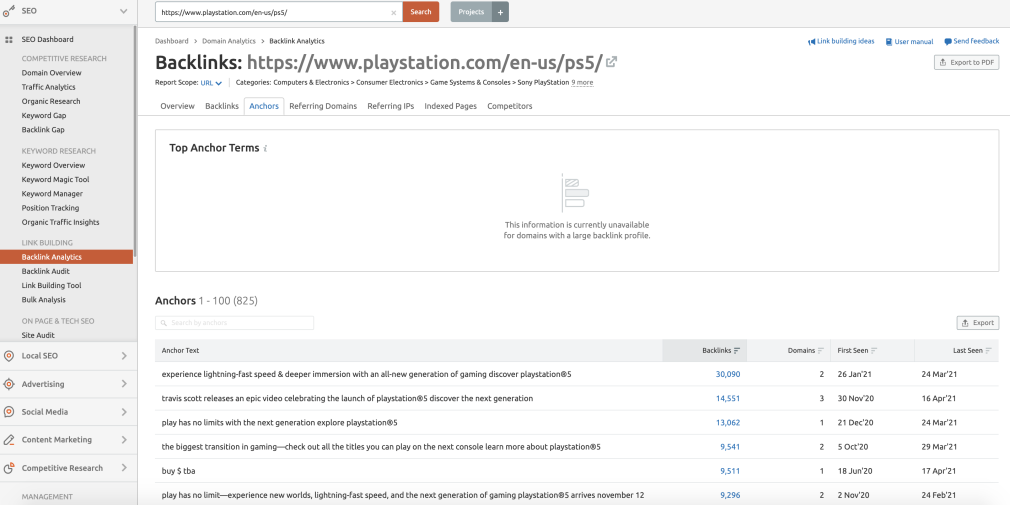Collapse the SEO sidebar section chevron
Image resolution: width=1010 pixels, height=505 pixels.
[x=124, y=11]
